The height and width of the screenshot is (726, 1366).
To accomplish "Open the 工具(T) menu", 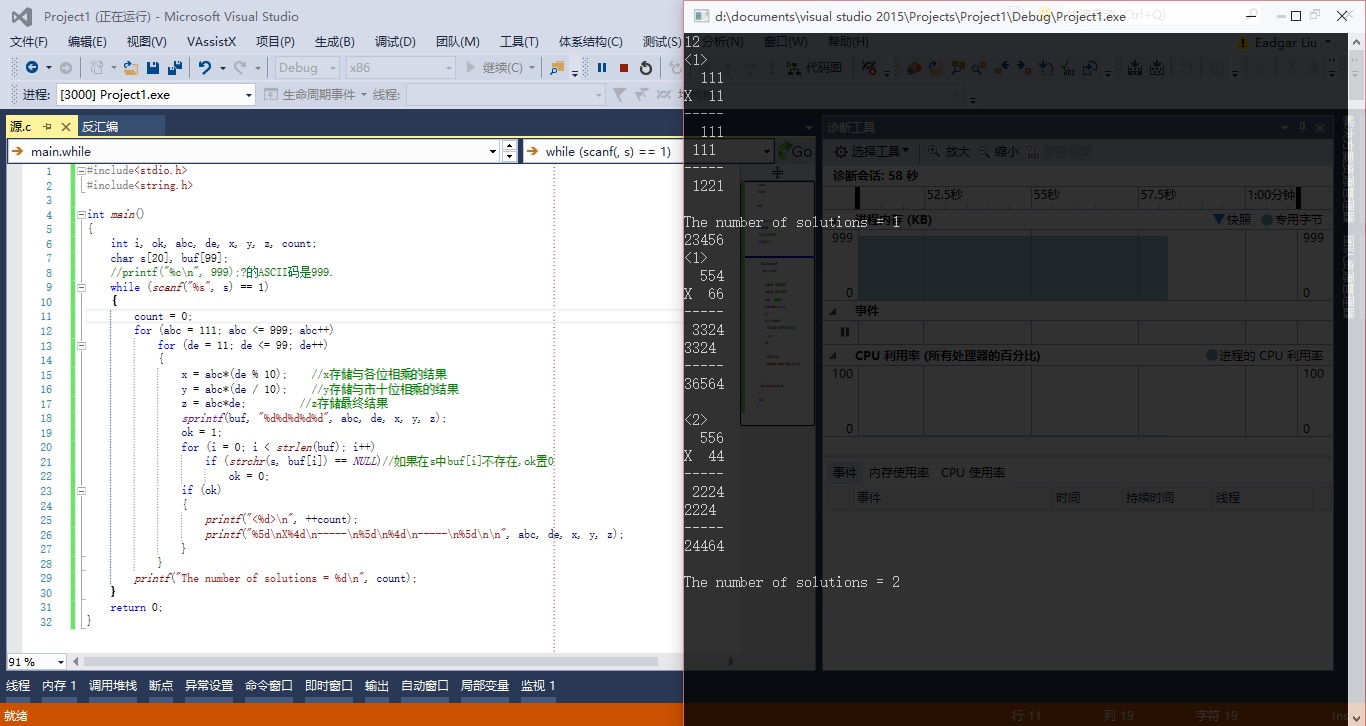I will pos(519,41).
